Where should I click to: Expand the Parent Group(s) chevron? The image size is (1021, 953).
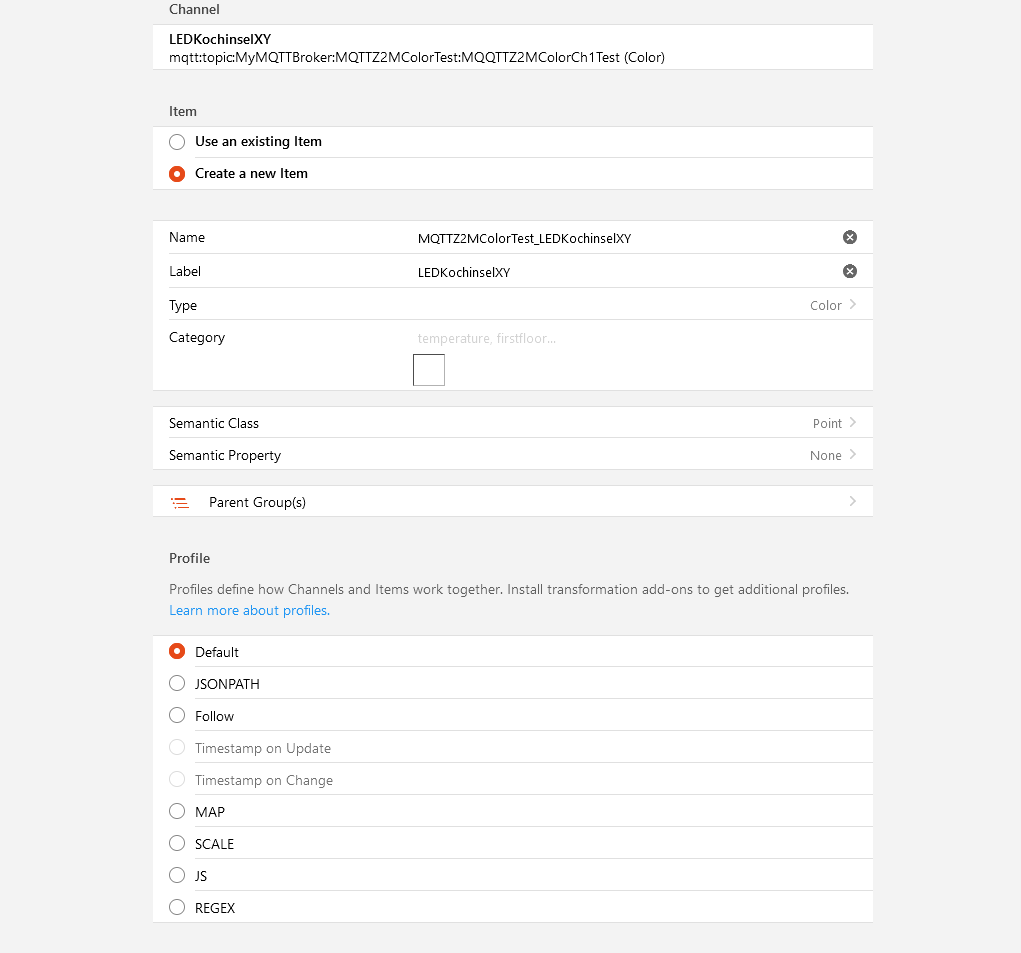click(x=852, y=501)
